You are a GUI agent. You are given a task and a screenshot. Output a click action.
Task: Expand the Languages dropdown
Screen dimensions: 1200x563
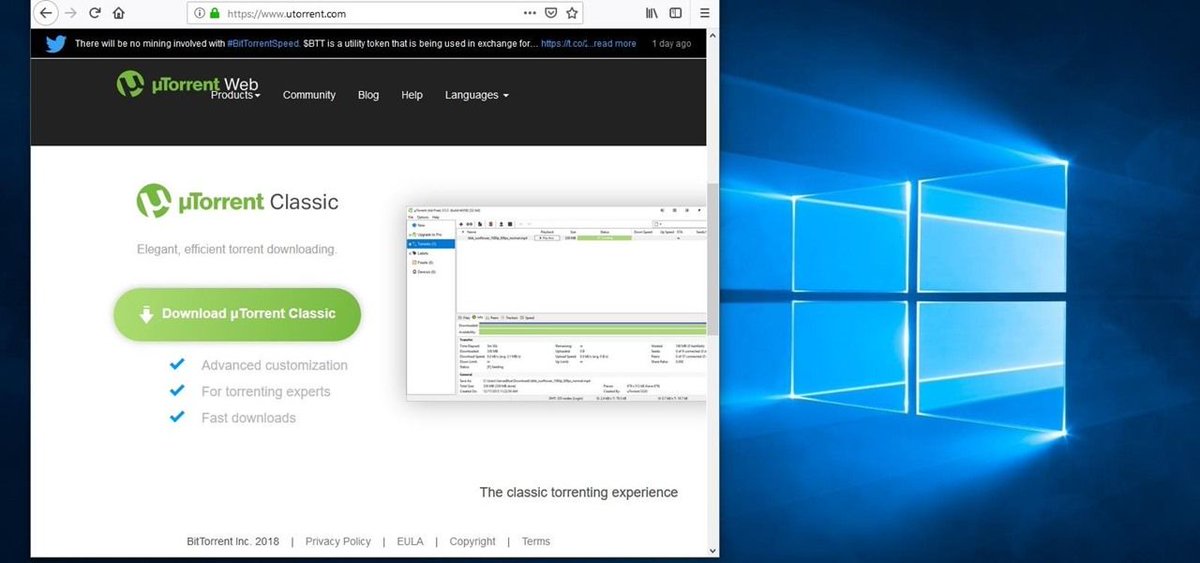(477, 95)
